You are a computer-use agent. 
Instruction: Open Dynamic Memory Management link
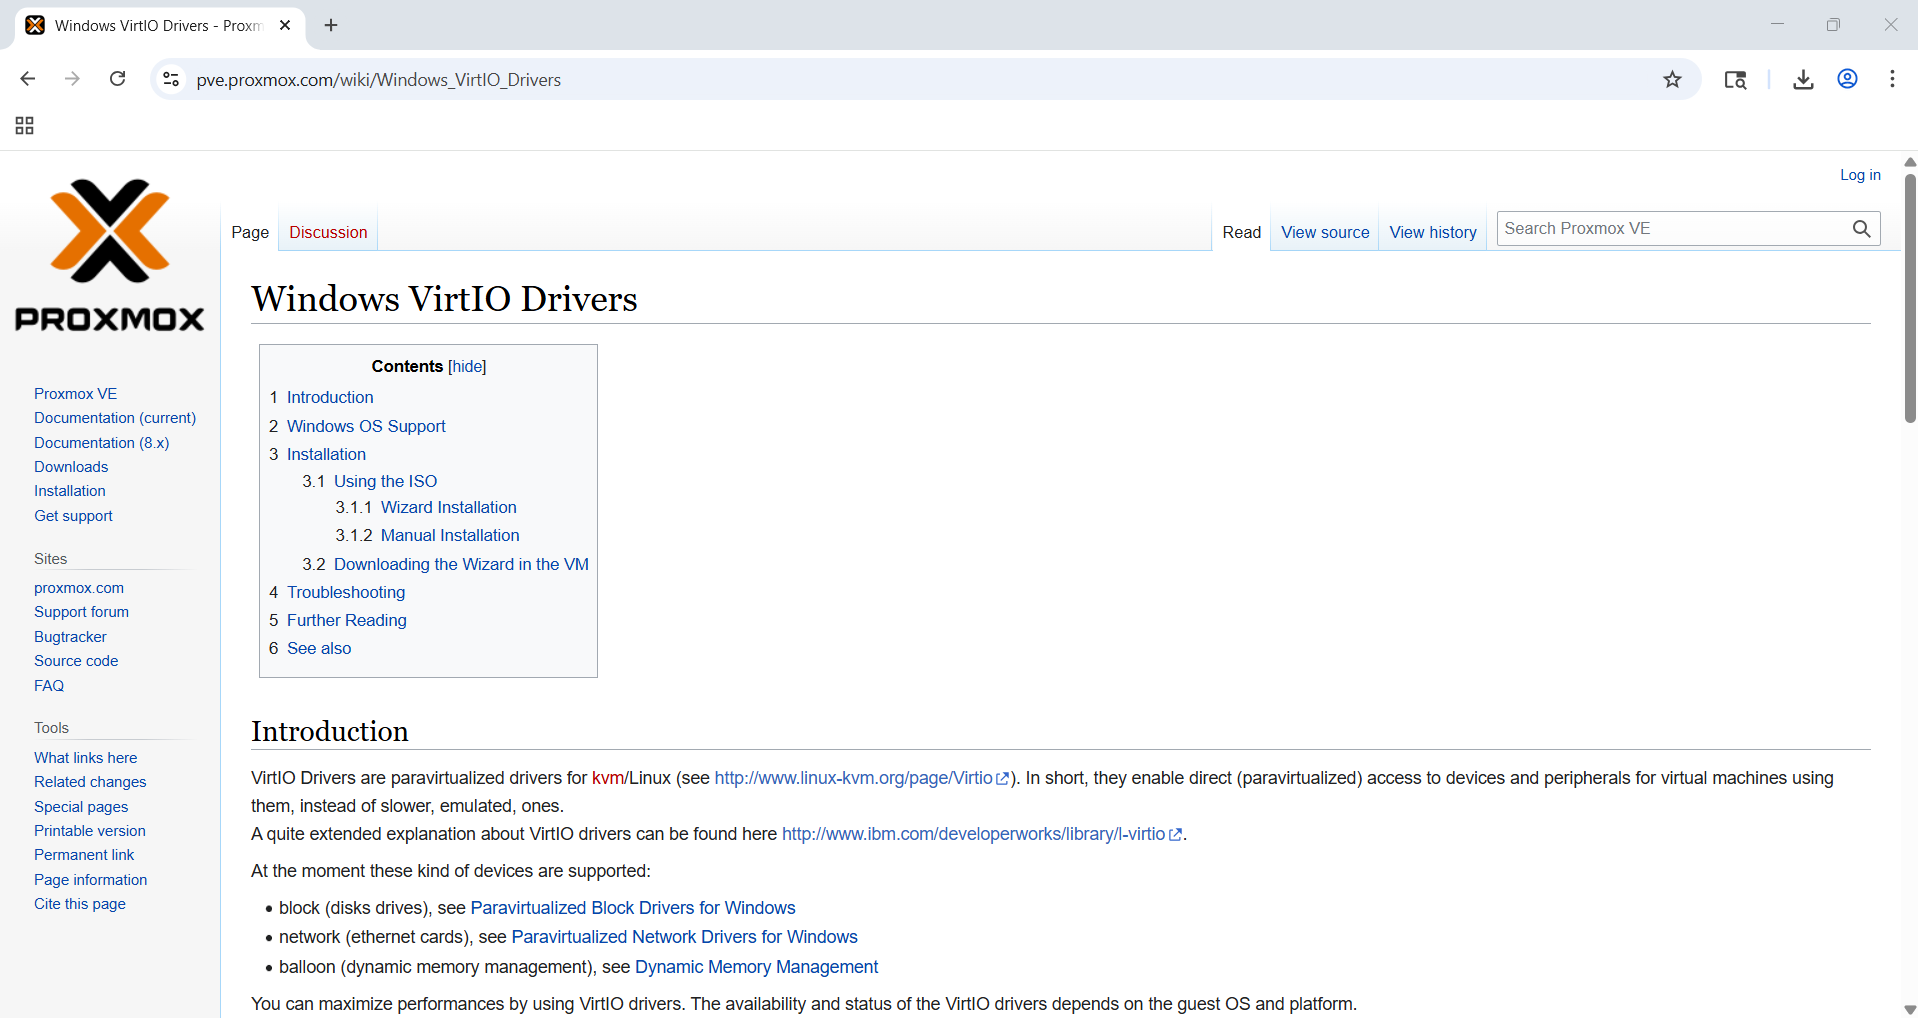(756, 967)
